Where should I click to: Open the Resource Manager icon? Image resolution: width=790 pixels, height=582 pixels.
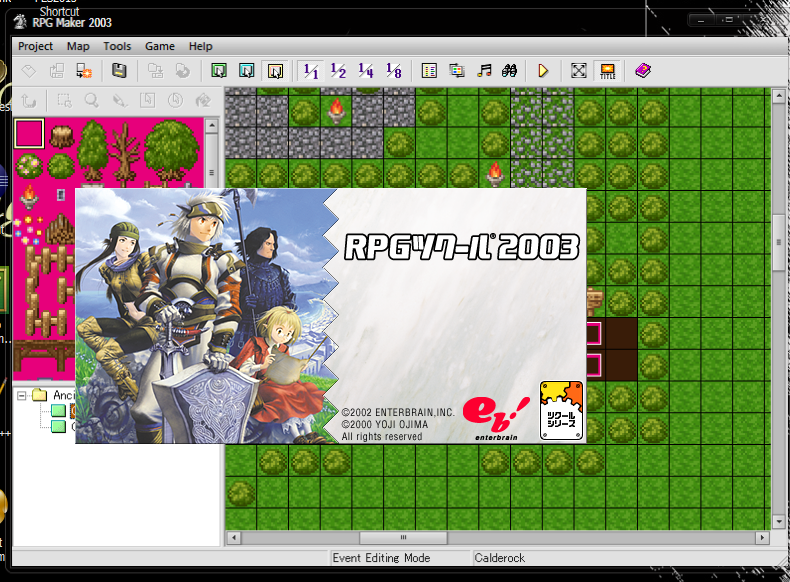(x=456, y=71)
